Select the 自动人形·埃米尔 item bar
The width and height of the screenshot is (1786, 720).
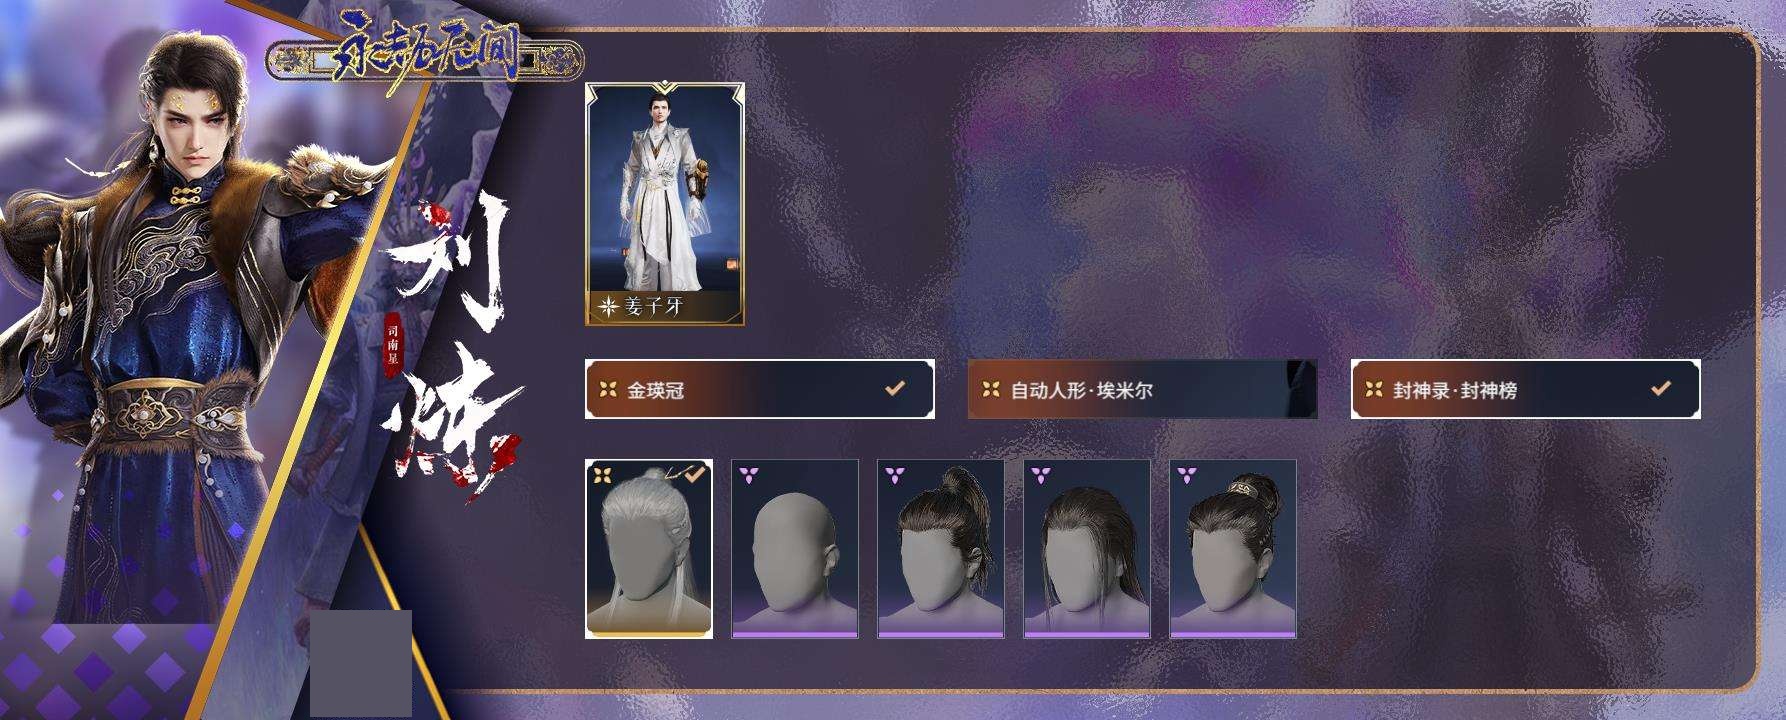coord(1143,389)
